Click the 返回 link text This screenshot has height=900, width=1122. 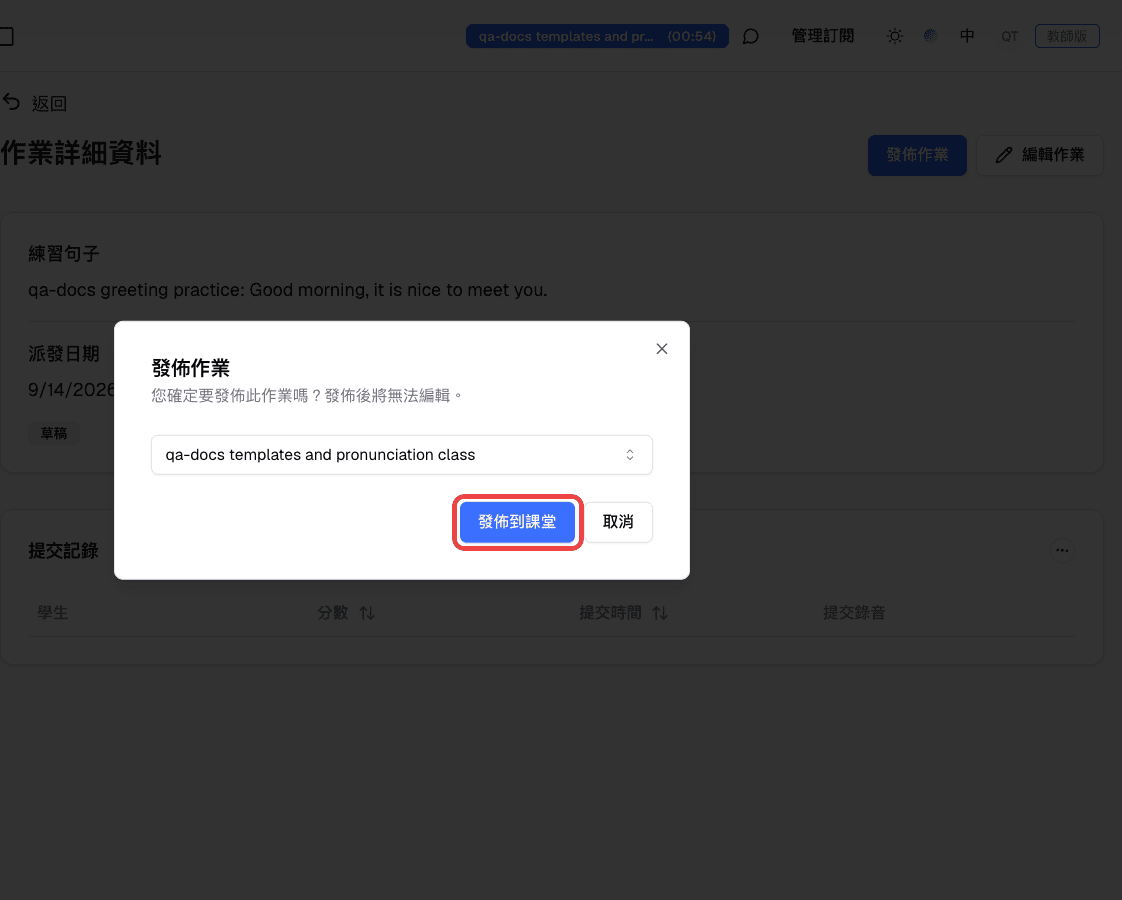point(49,104)
